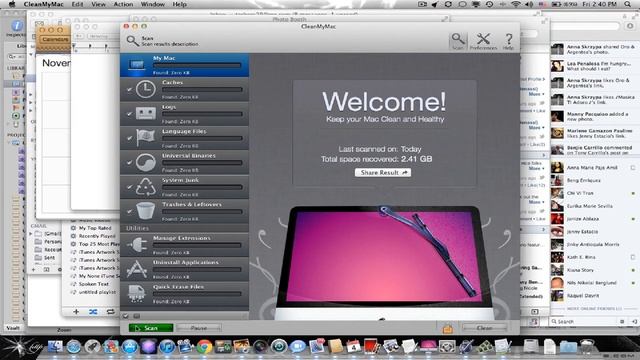Open the Window menu

[153, 4]
